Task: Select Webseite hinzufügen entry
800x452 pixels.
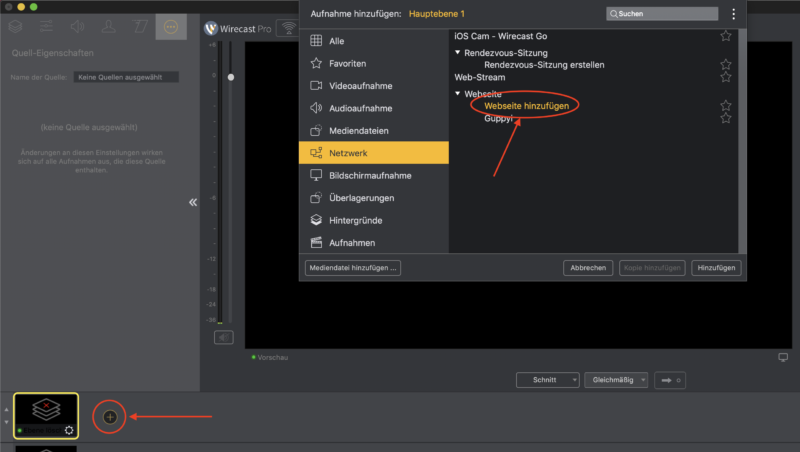Action: pyautogui.click(x=527, y=106)
